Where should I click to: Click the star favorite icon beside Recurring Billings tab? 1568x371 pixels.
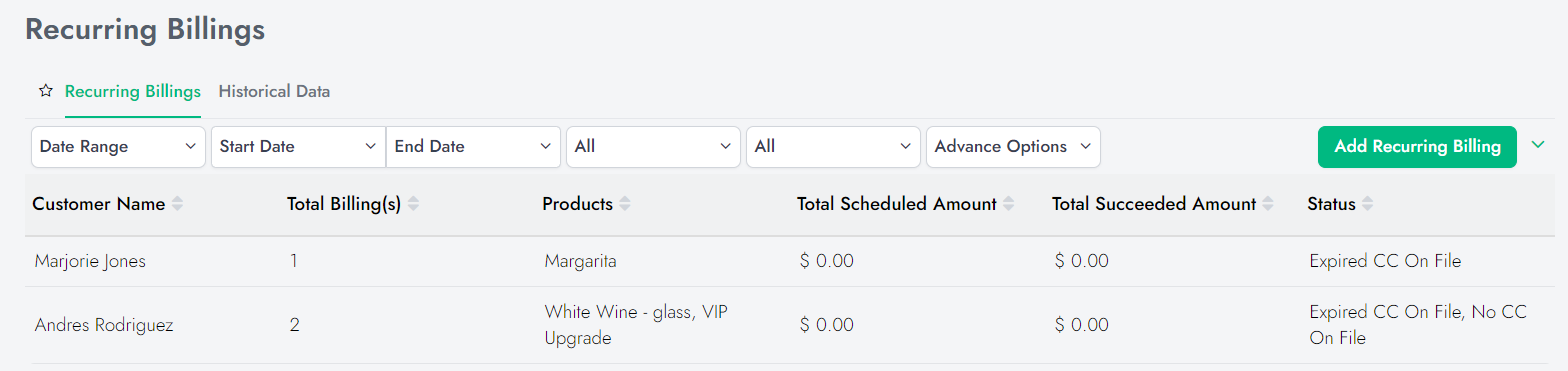click(45, 91)
